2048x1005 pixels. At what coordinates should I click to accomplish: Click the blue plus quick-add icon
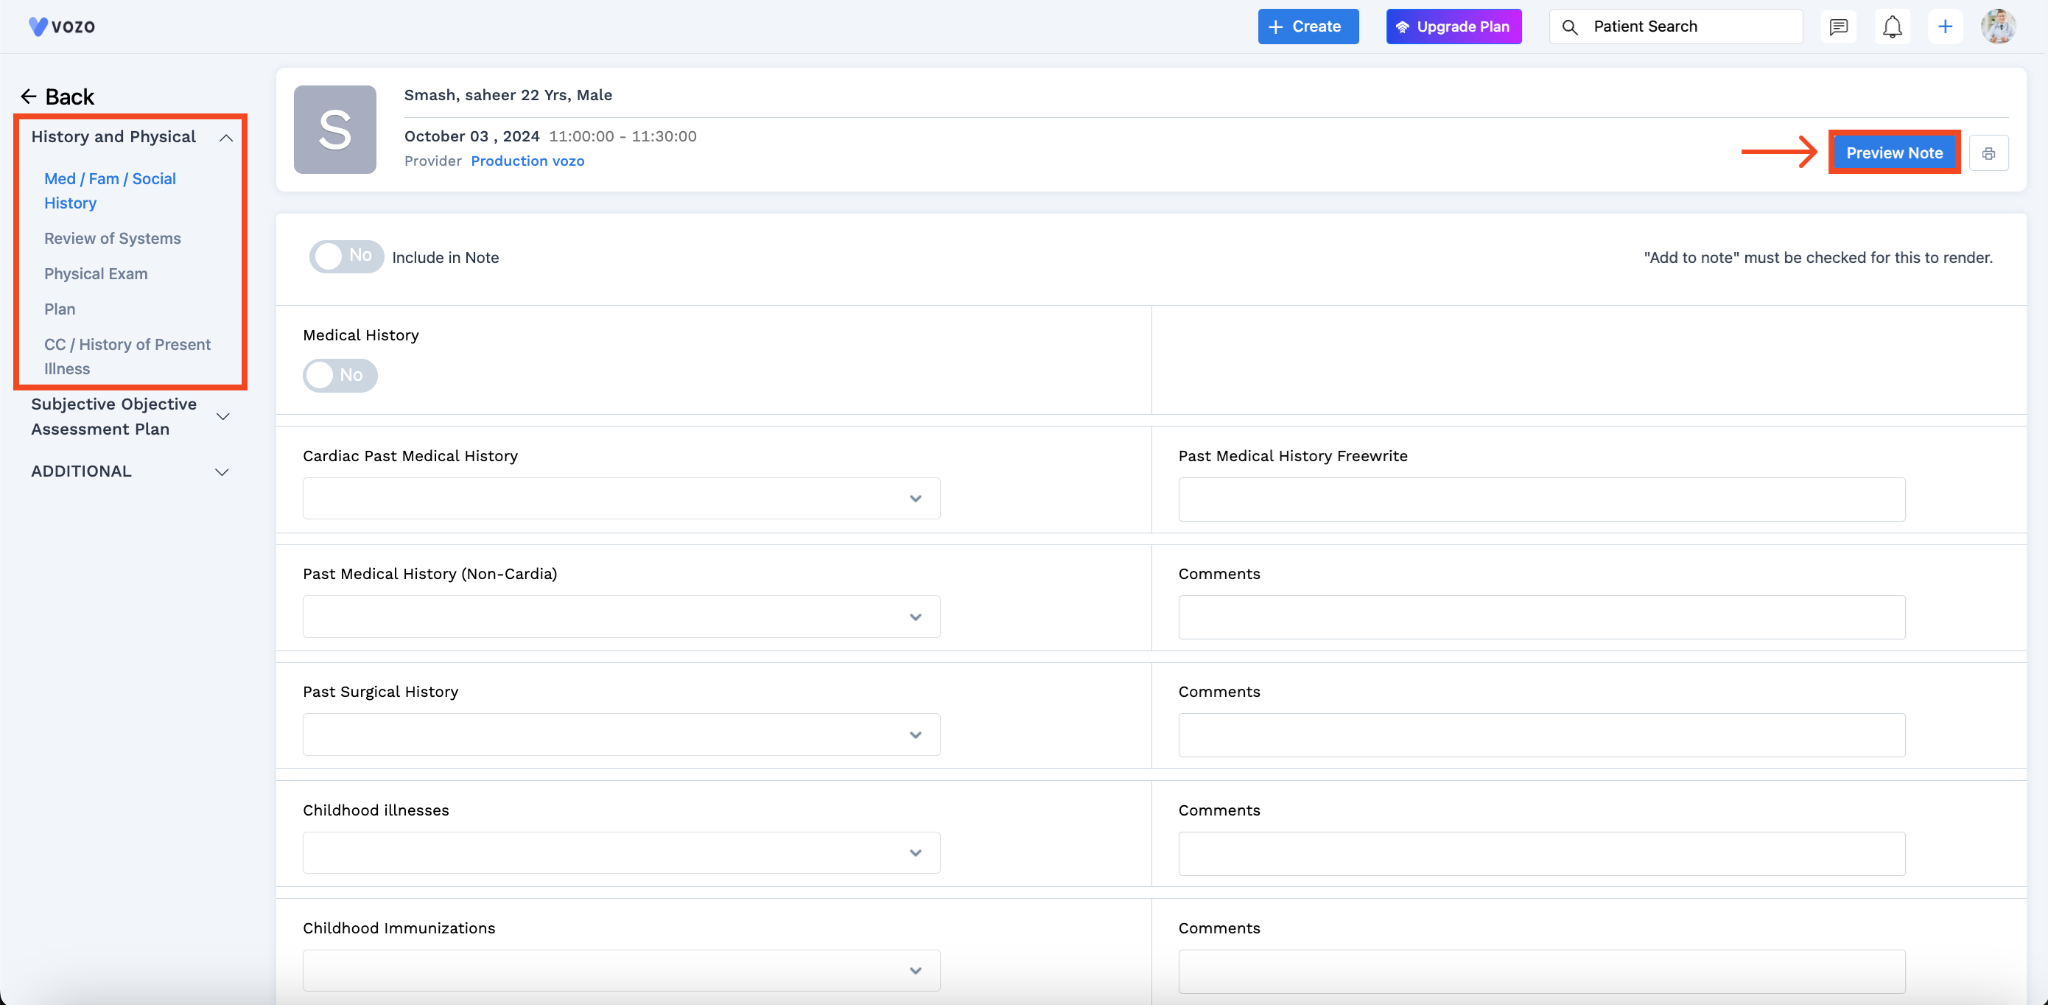(1945, 27)
